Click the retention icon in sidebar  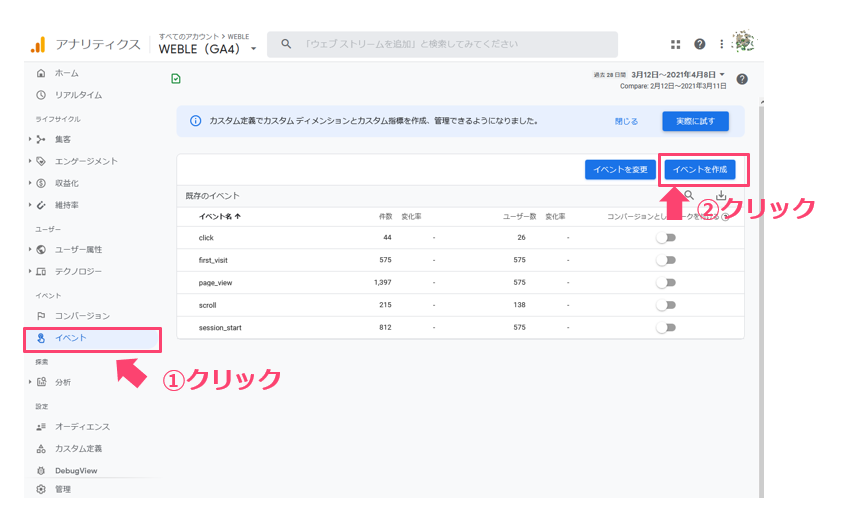[41, 205]
